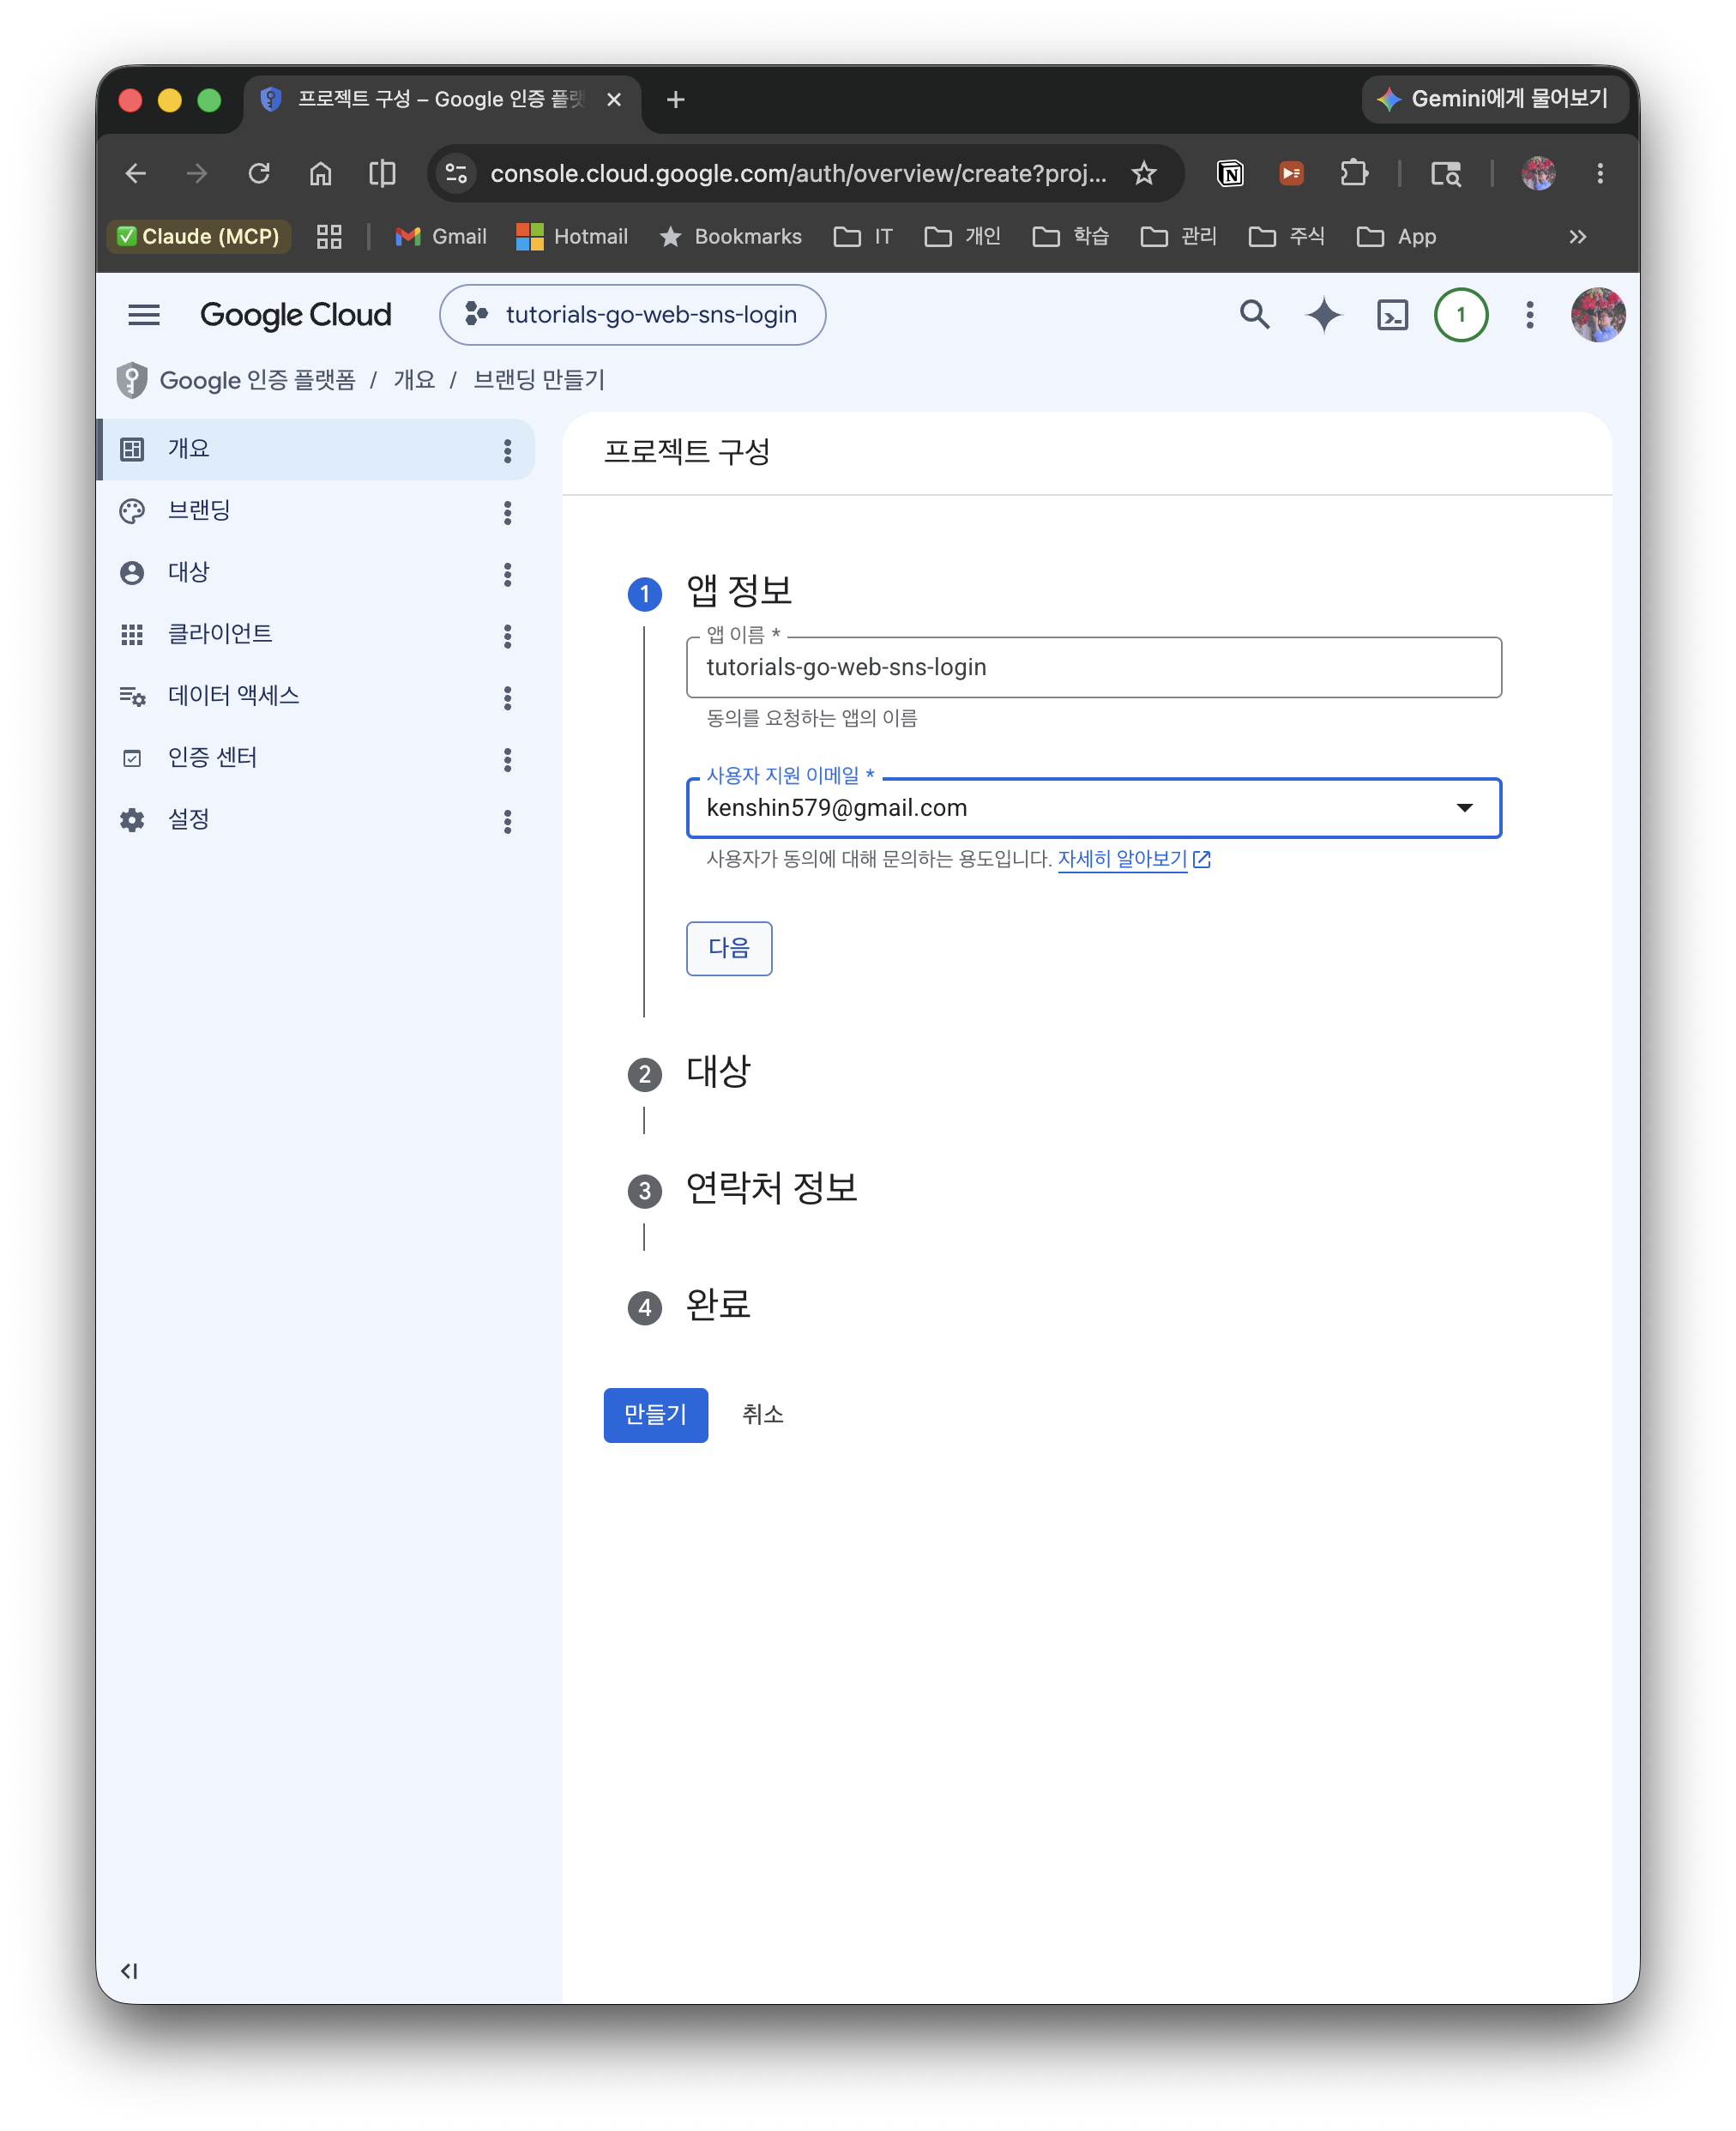Click the browser home icon
This screenshot has height=2131, width=1736.
tap(320, 174)
